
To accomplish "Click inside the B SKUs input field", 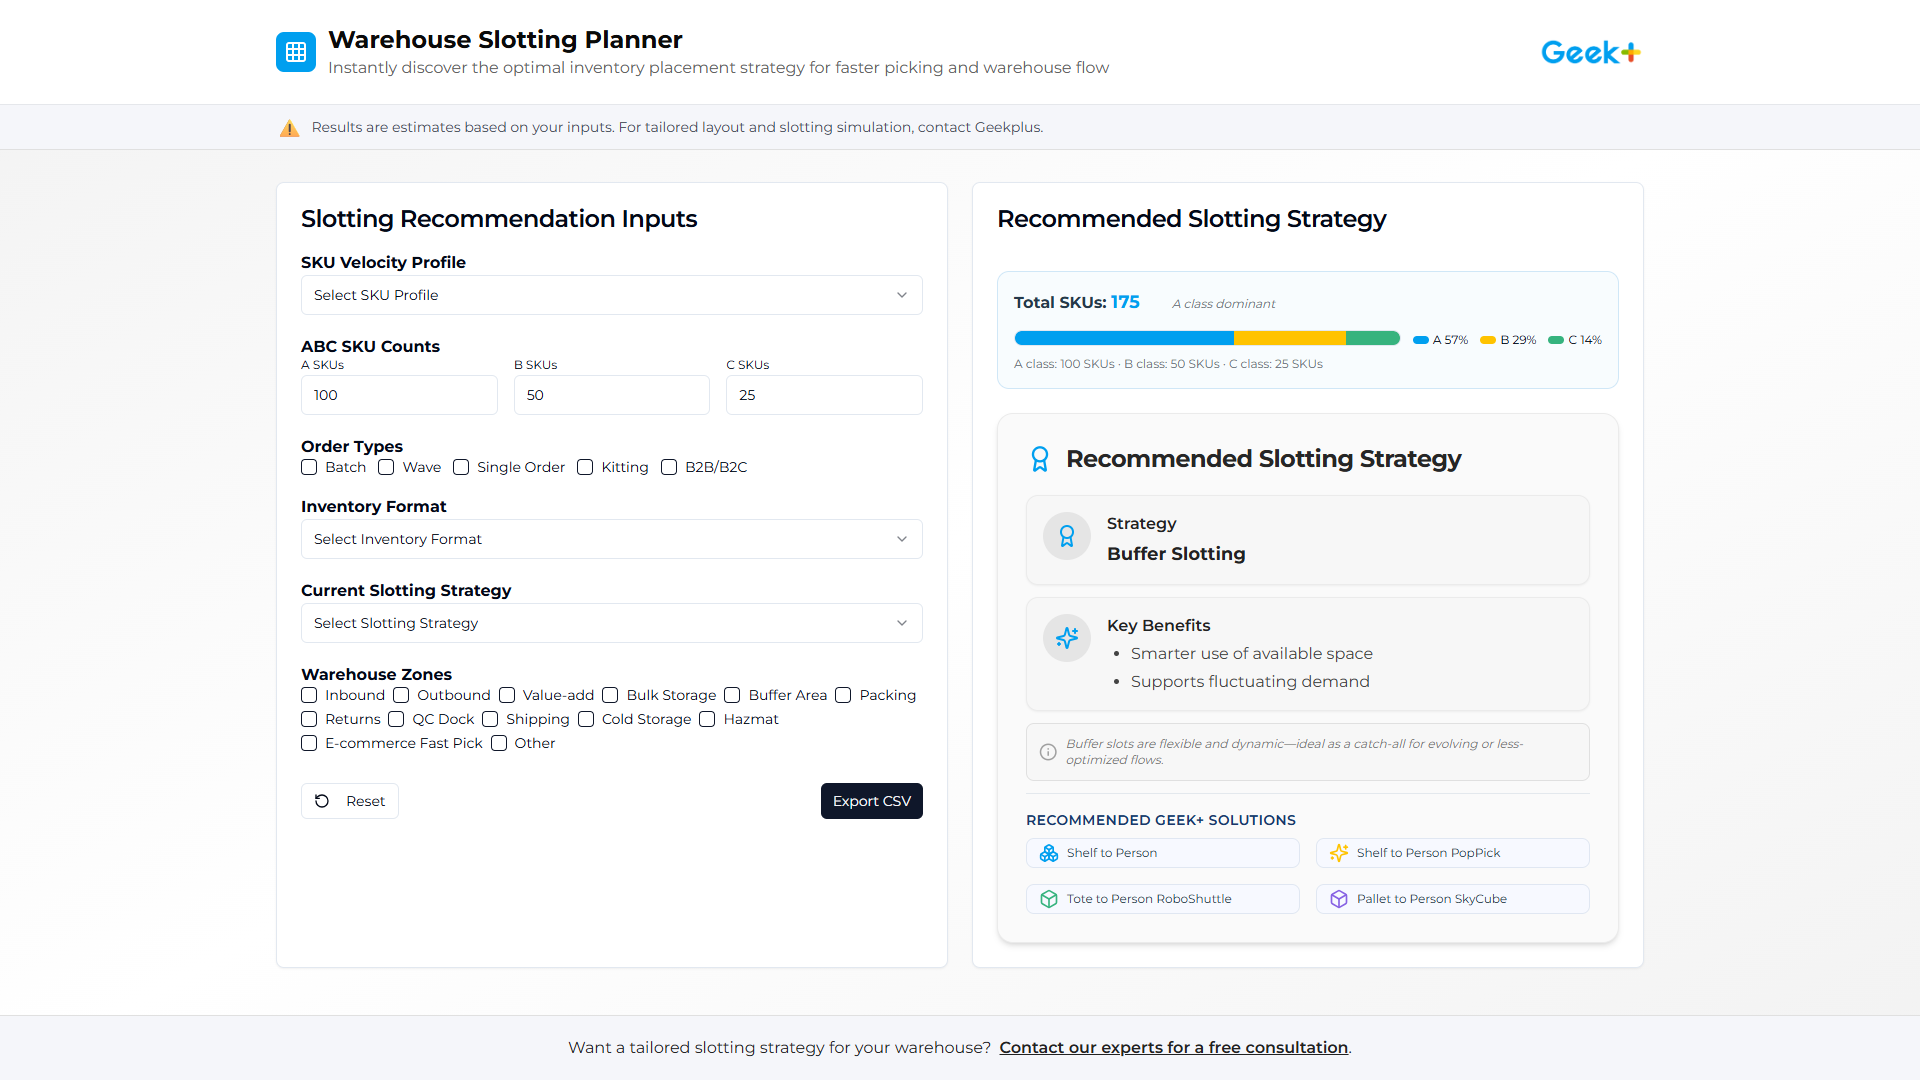I will (611, 395).
